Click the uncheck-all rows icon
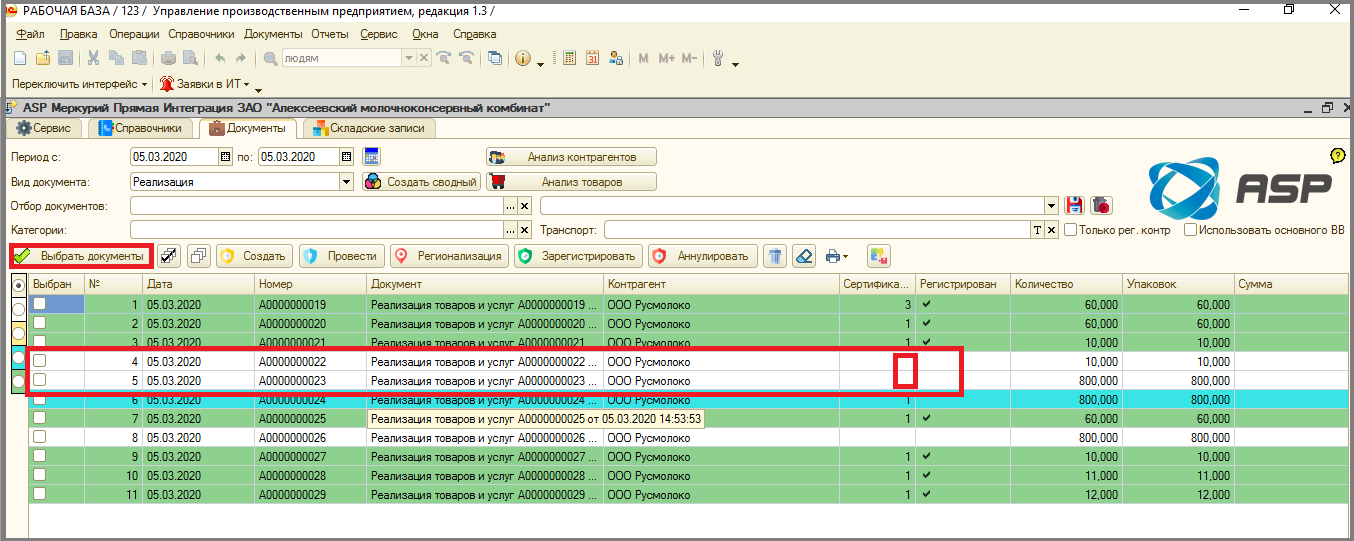The width and height of the screenshot is (1354, 541). point(199,256)
